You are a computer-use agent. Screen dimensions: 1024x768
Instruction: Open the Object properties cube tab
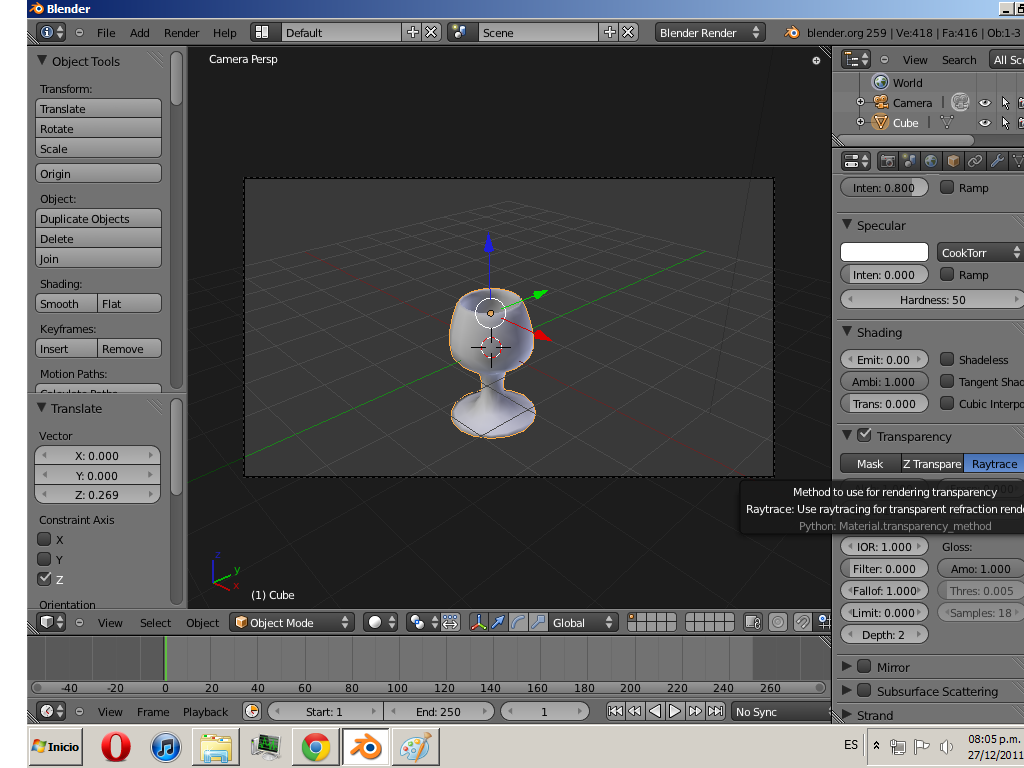[953, 161]
